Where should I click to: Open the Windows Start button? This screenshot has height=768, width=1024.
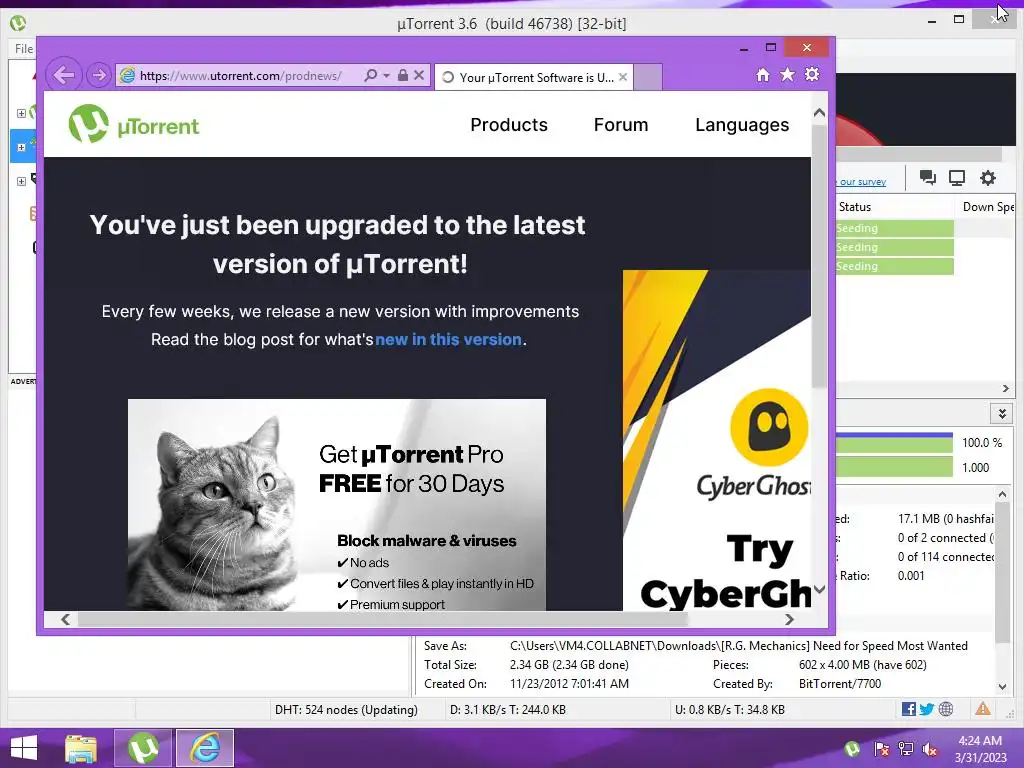24,748
